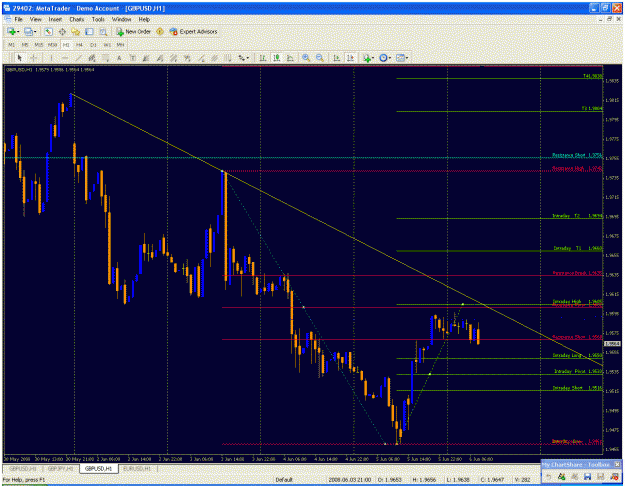Open the New Chart icon

coord(12,31)
